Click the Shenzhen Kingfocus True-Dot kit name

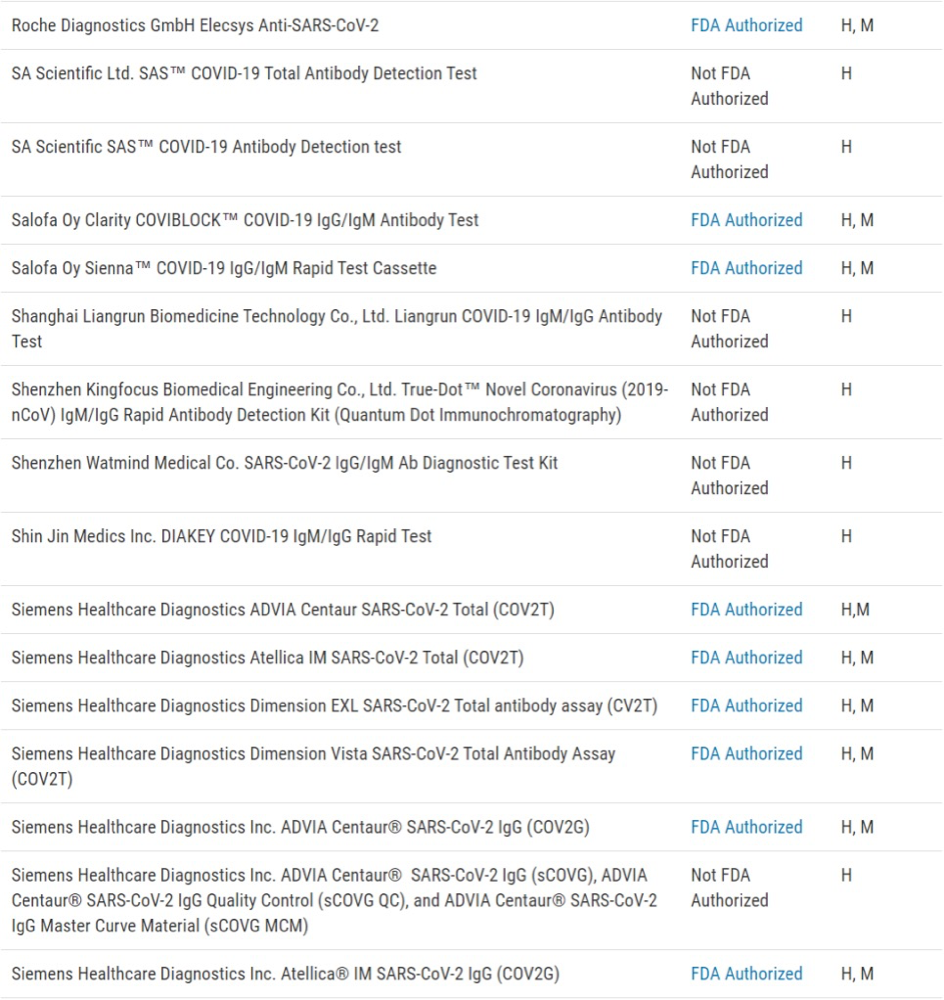tap(340, 402)
